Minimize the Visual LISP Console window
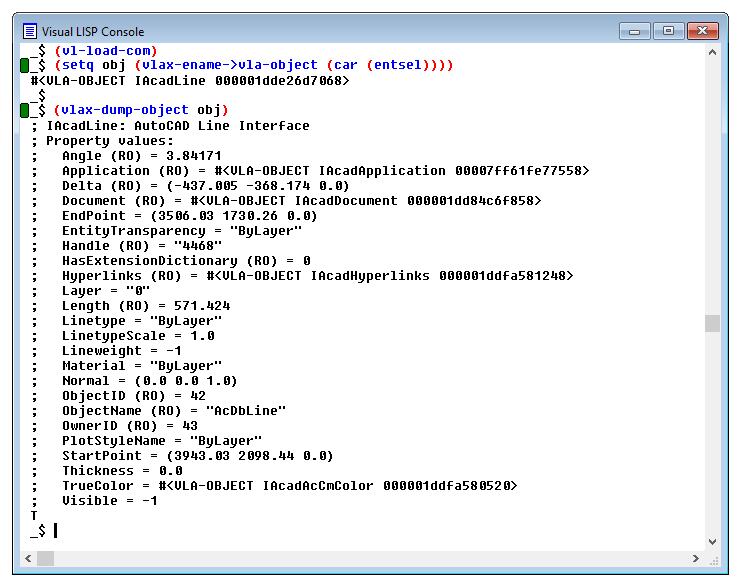741x587 pixels. click(x=635, y=31)
